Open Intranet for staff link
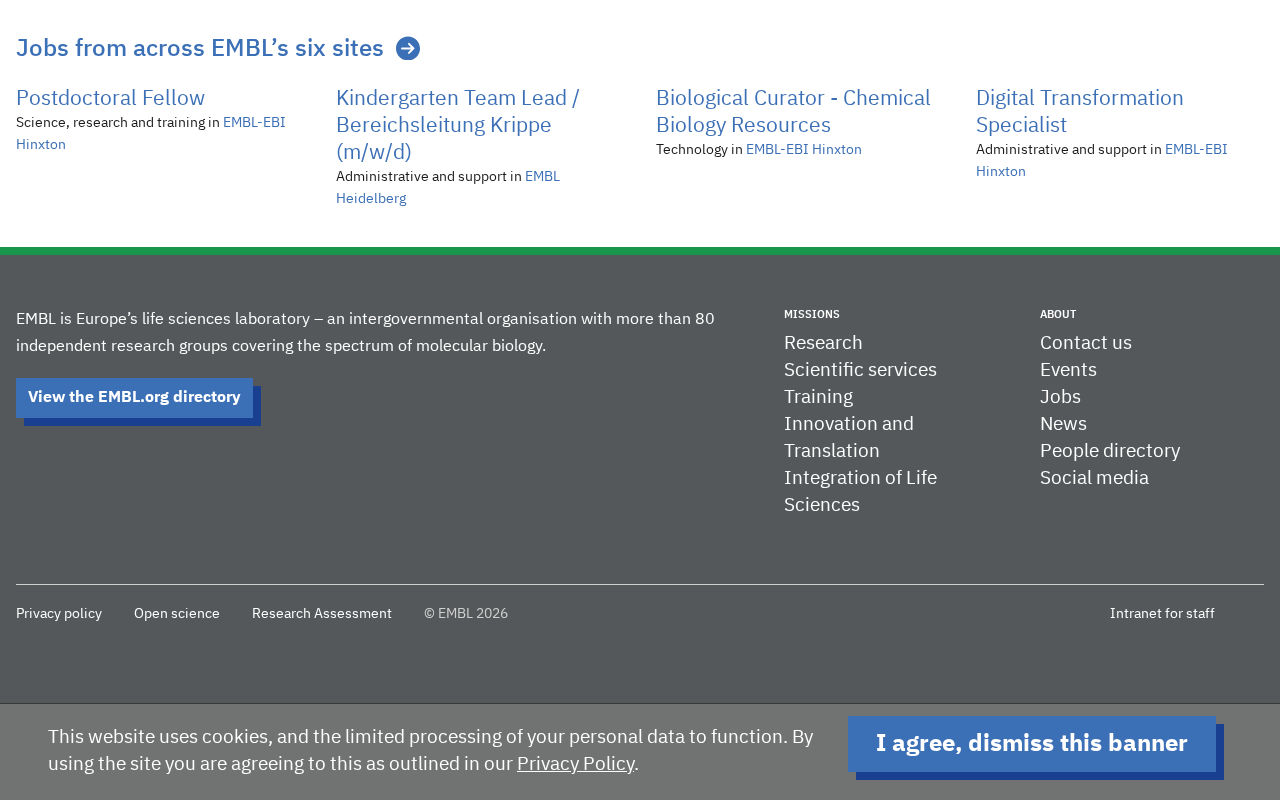This screenshot has width=1280, height=800. (x=1162, y=614)
